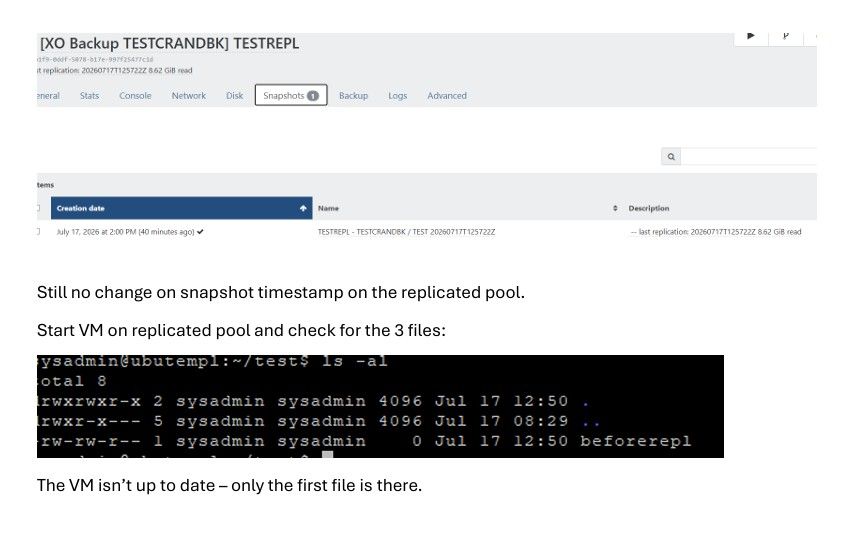Click the snapshot count badge on Snapshots tab
The width and height of the screenshot is (858, 543).
click(x=312, y=96)
